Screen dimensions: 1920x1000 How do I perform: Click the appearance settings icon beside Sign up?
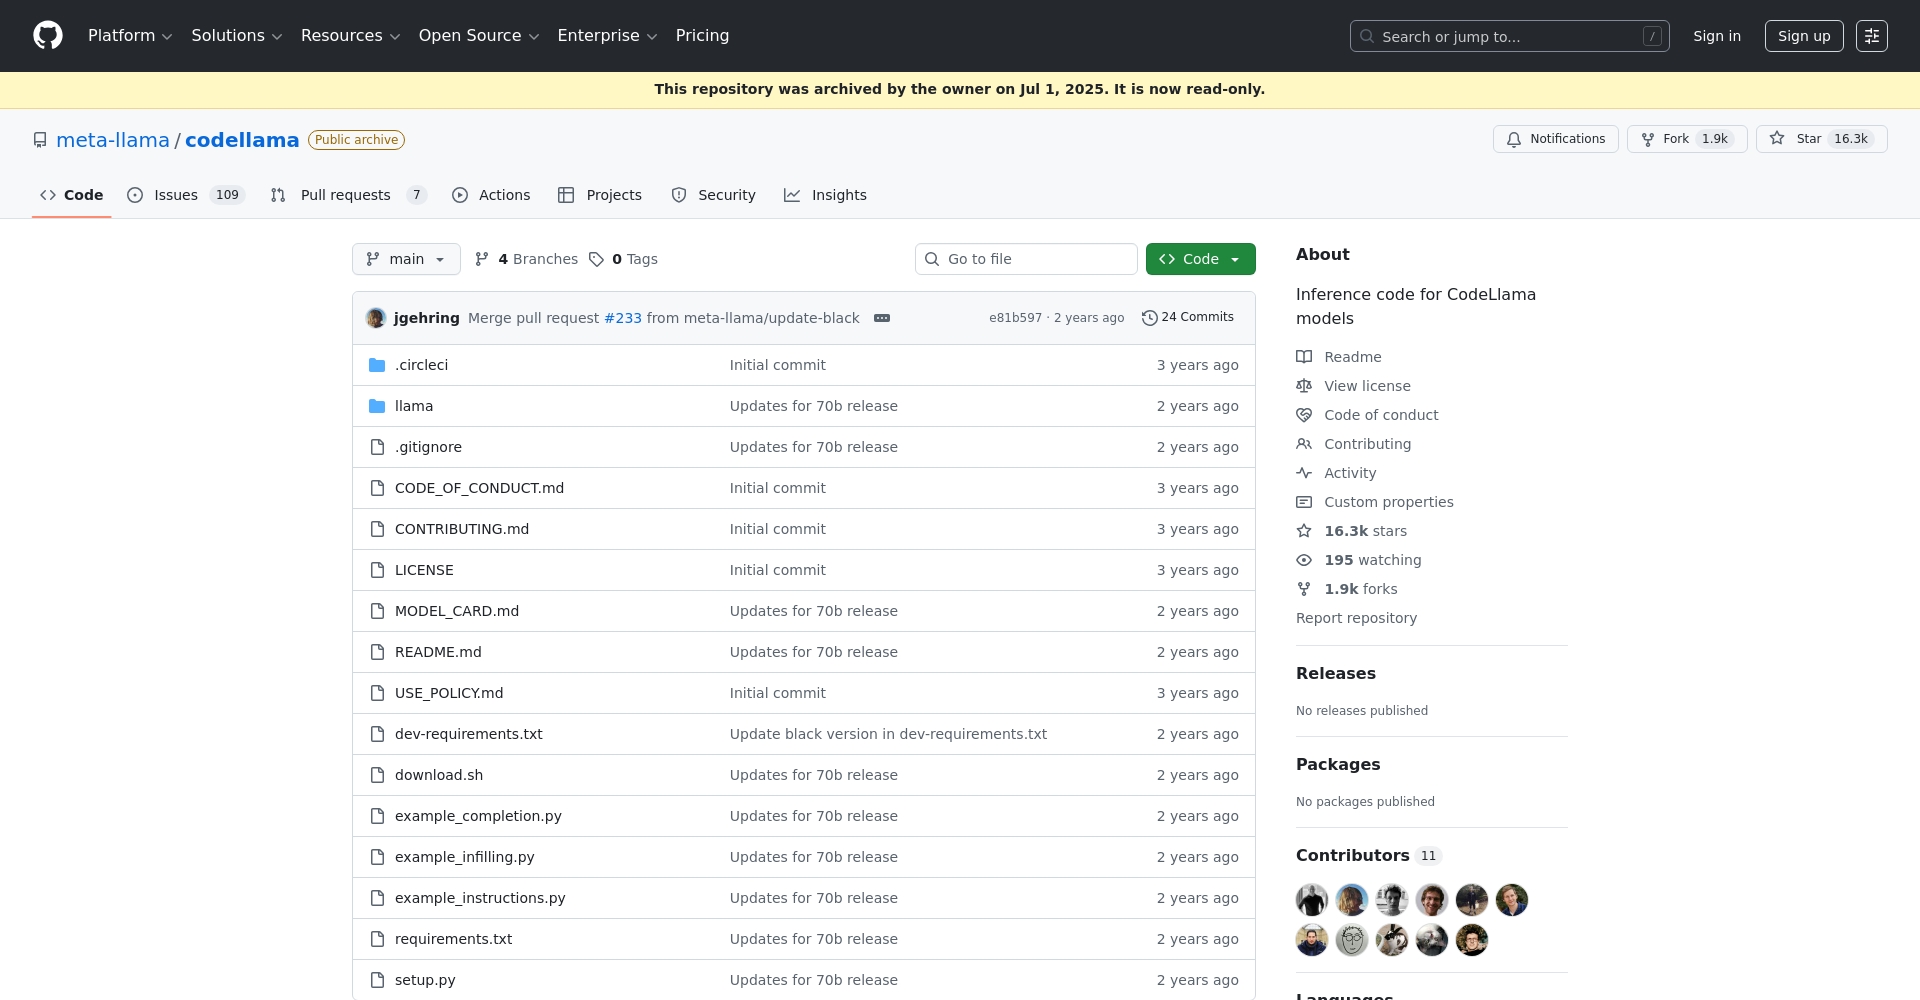point(1871,36)
